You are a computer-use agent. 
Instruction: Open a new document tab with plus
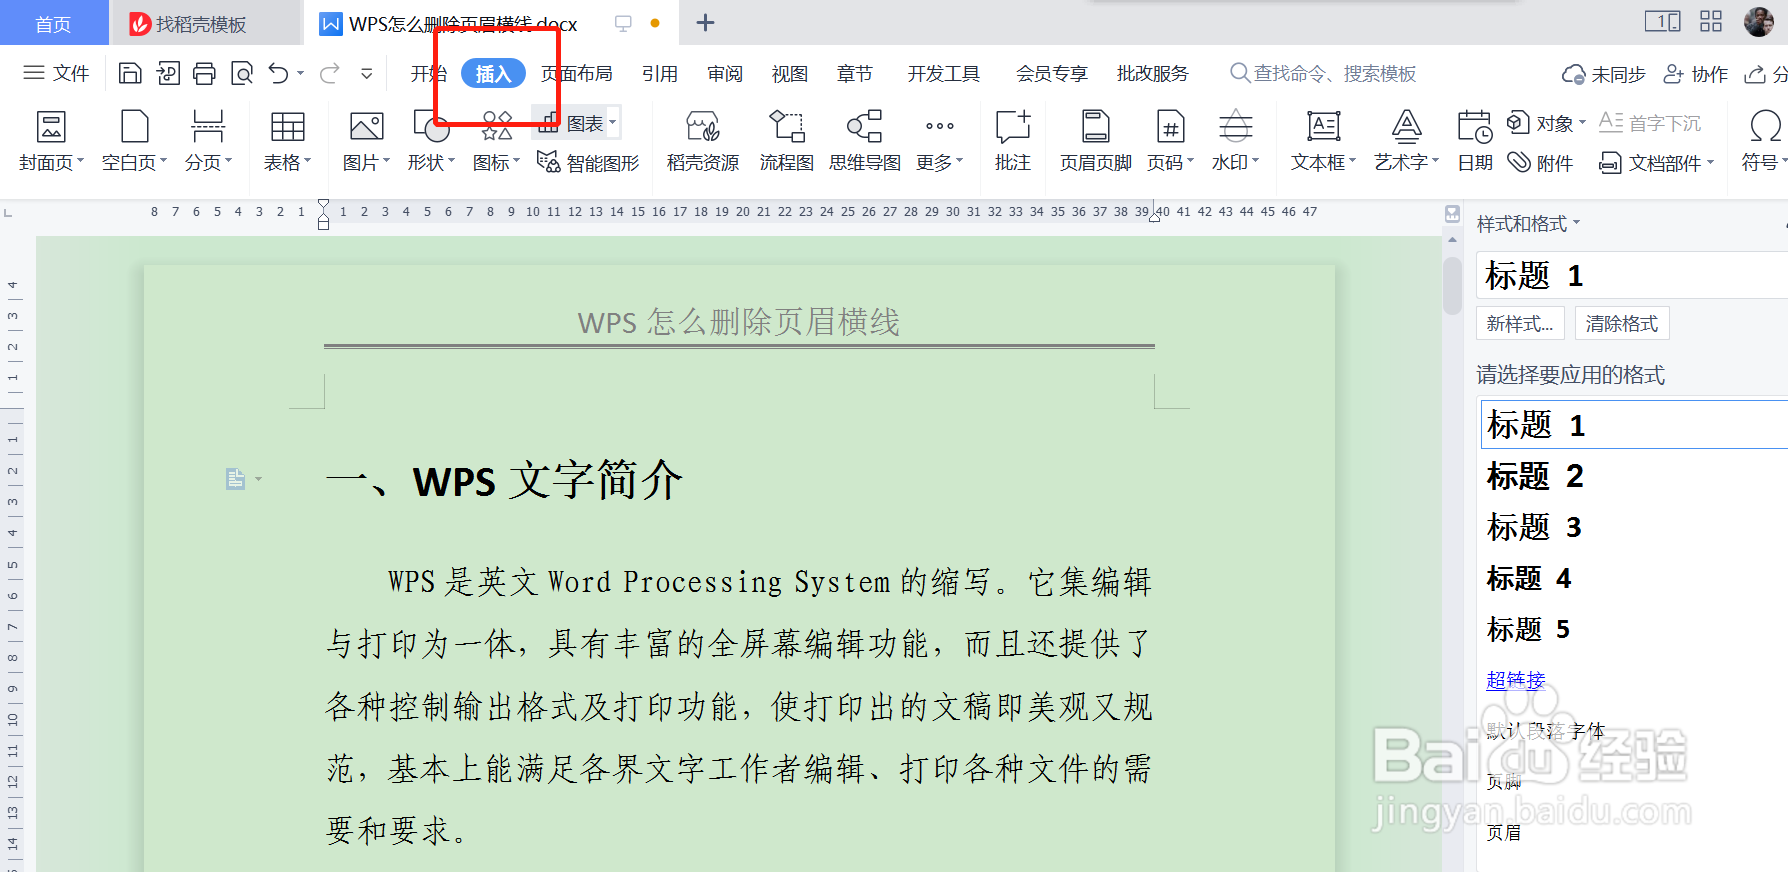click(705, 23)
